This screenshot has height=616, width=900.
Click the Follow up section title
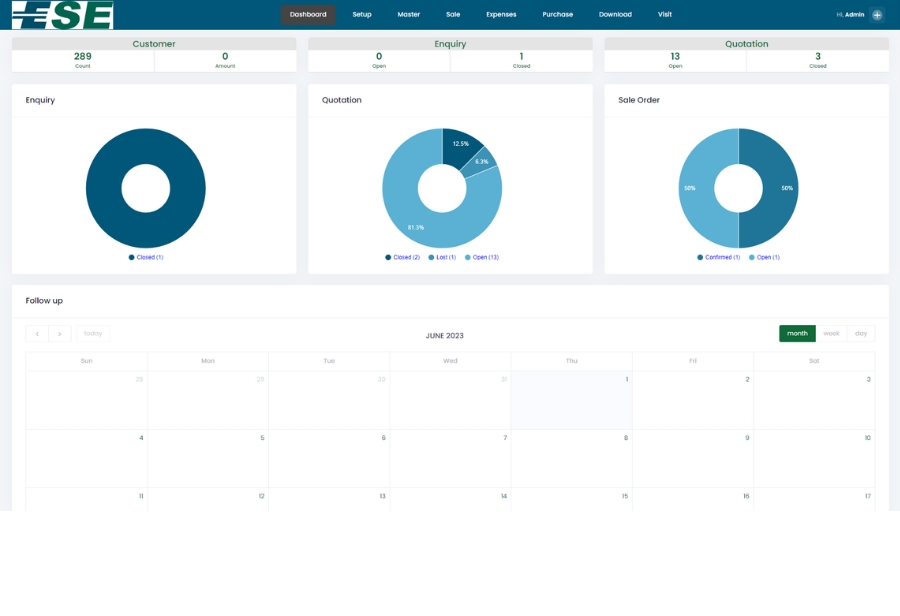click(44, 301)
